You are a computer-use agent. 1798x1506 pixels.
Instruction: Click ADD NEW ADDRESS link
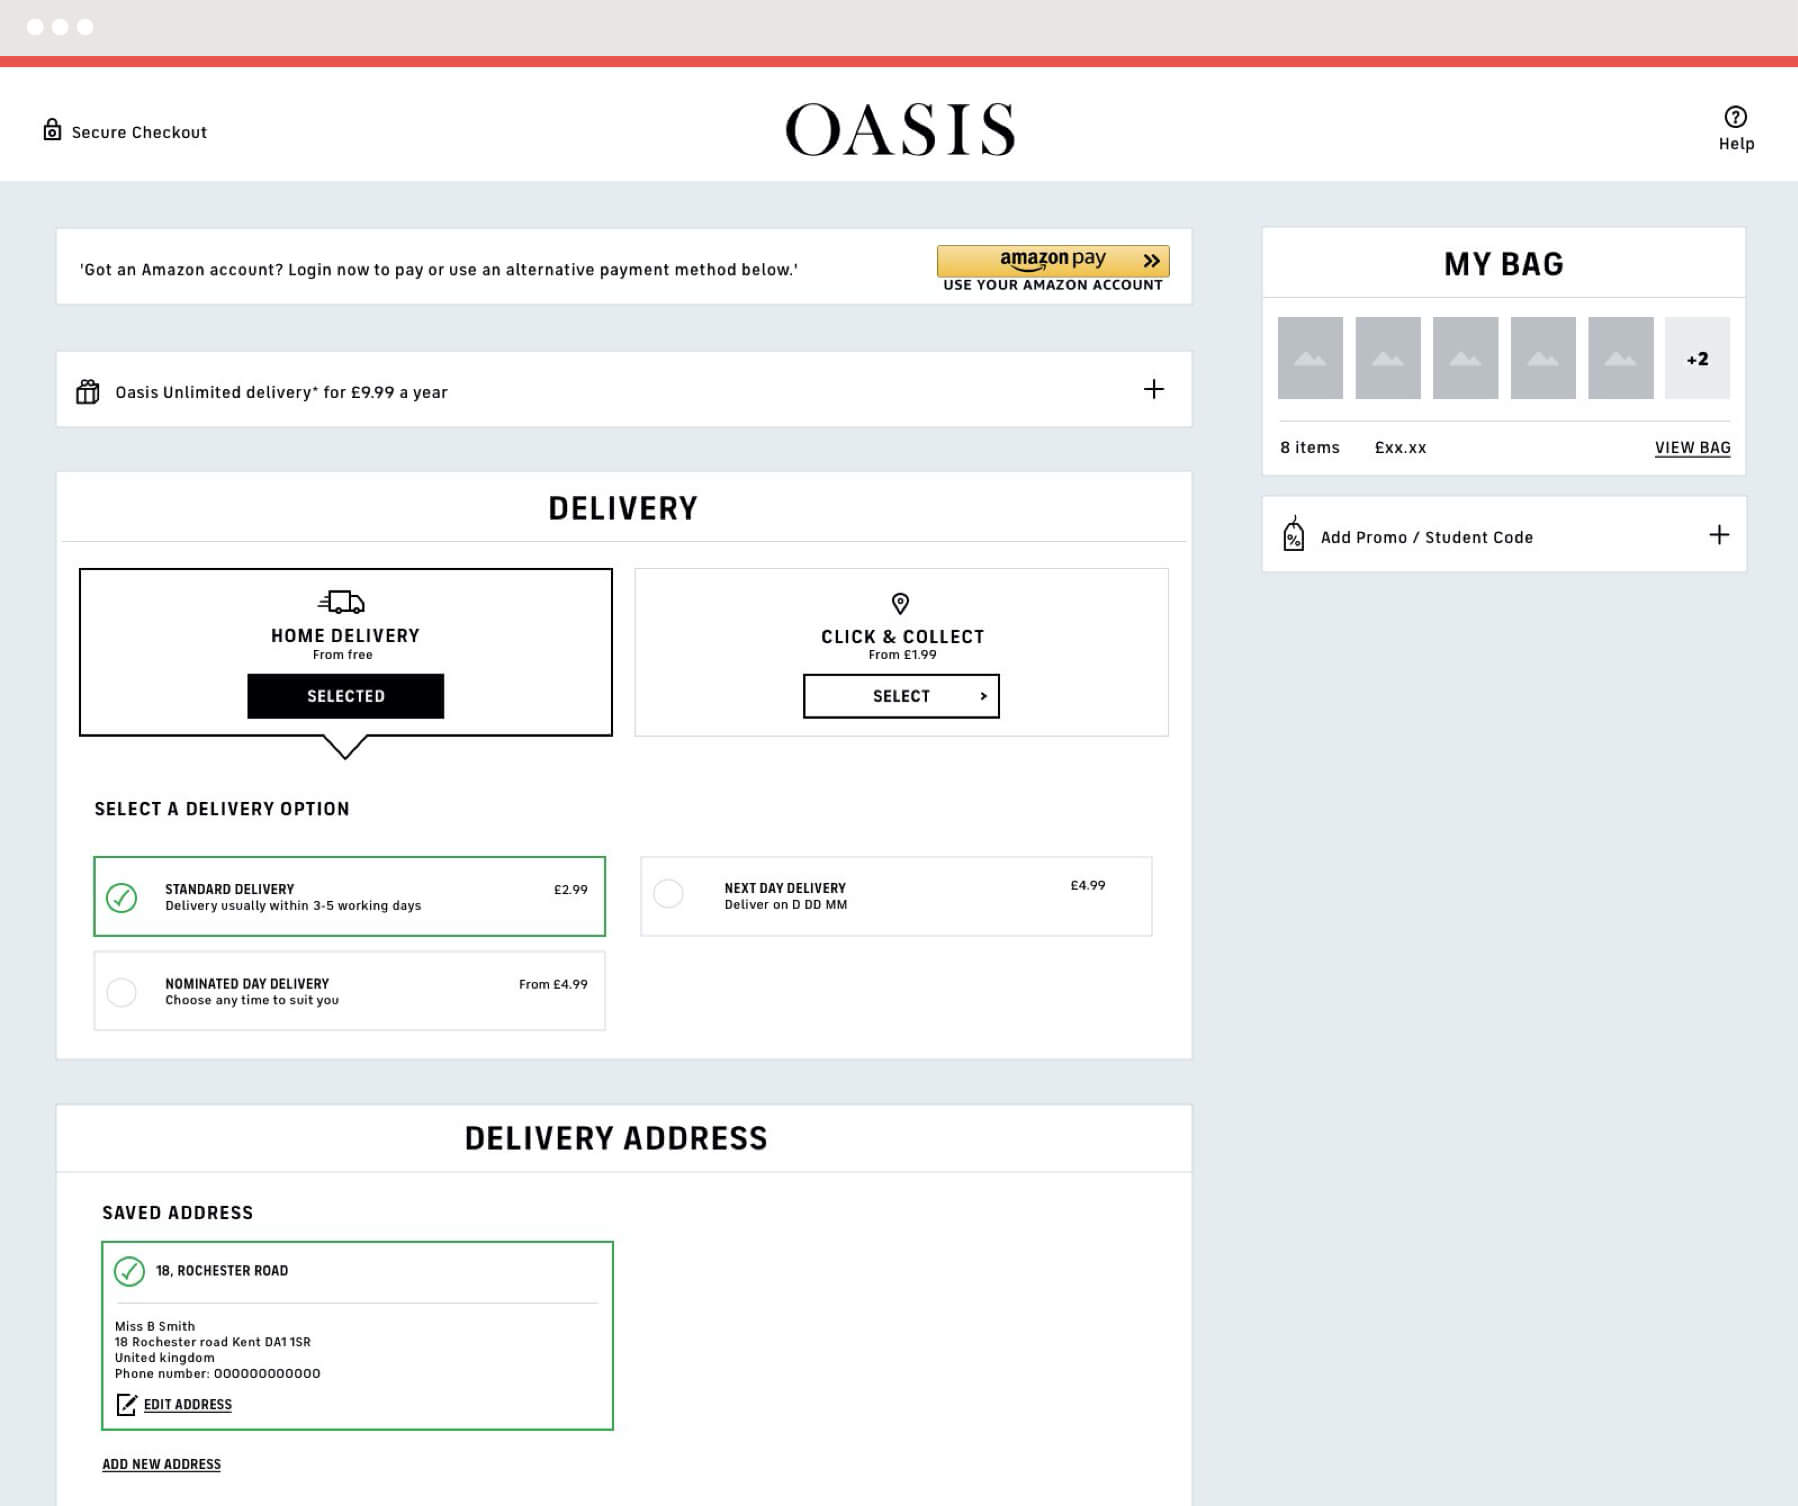point(161,1464)
